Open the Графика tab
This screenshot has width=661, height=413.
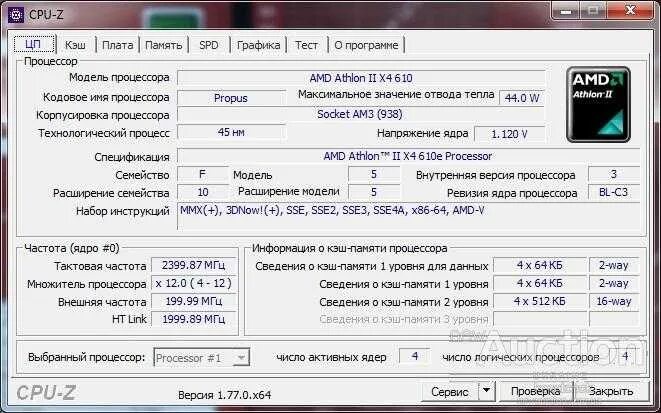coord(258,45)
